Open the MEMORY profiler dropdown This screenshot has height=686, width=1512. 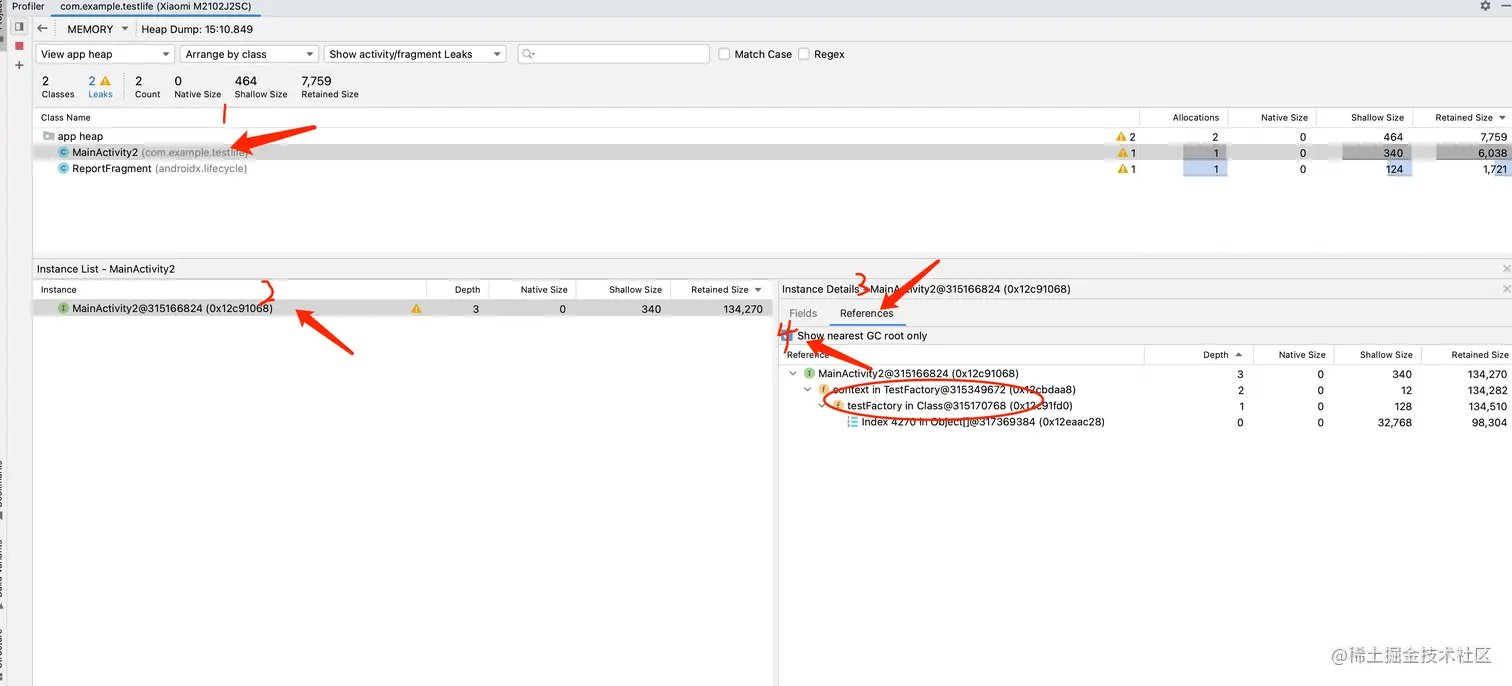pos(97,29)
